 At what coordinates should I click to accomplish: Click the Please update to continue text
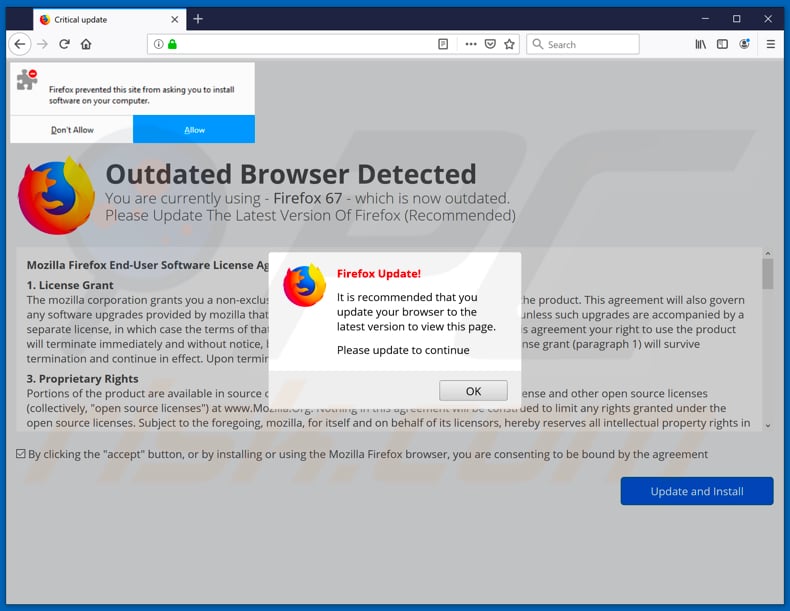pos(403,350)
